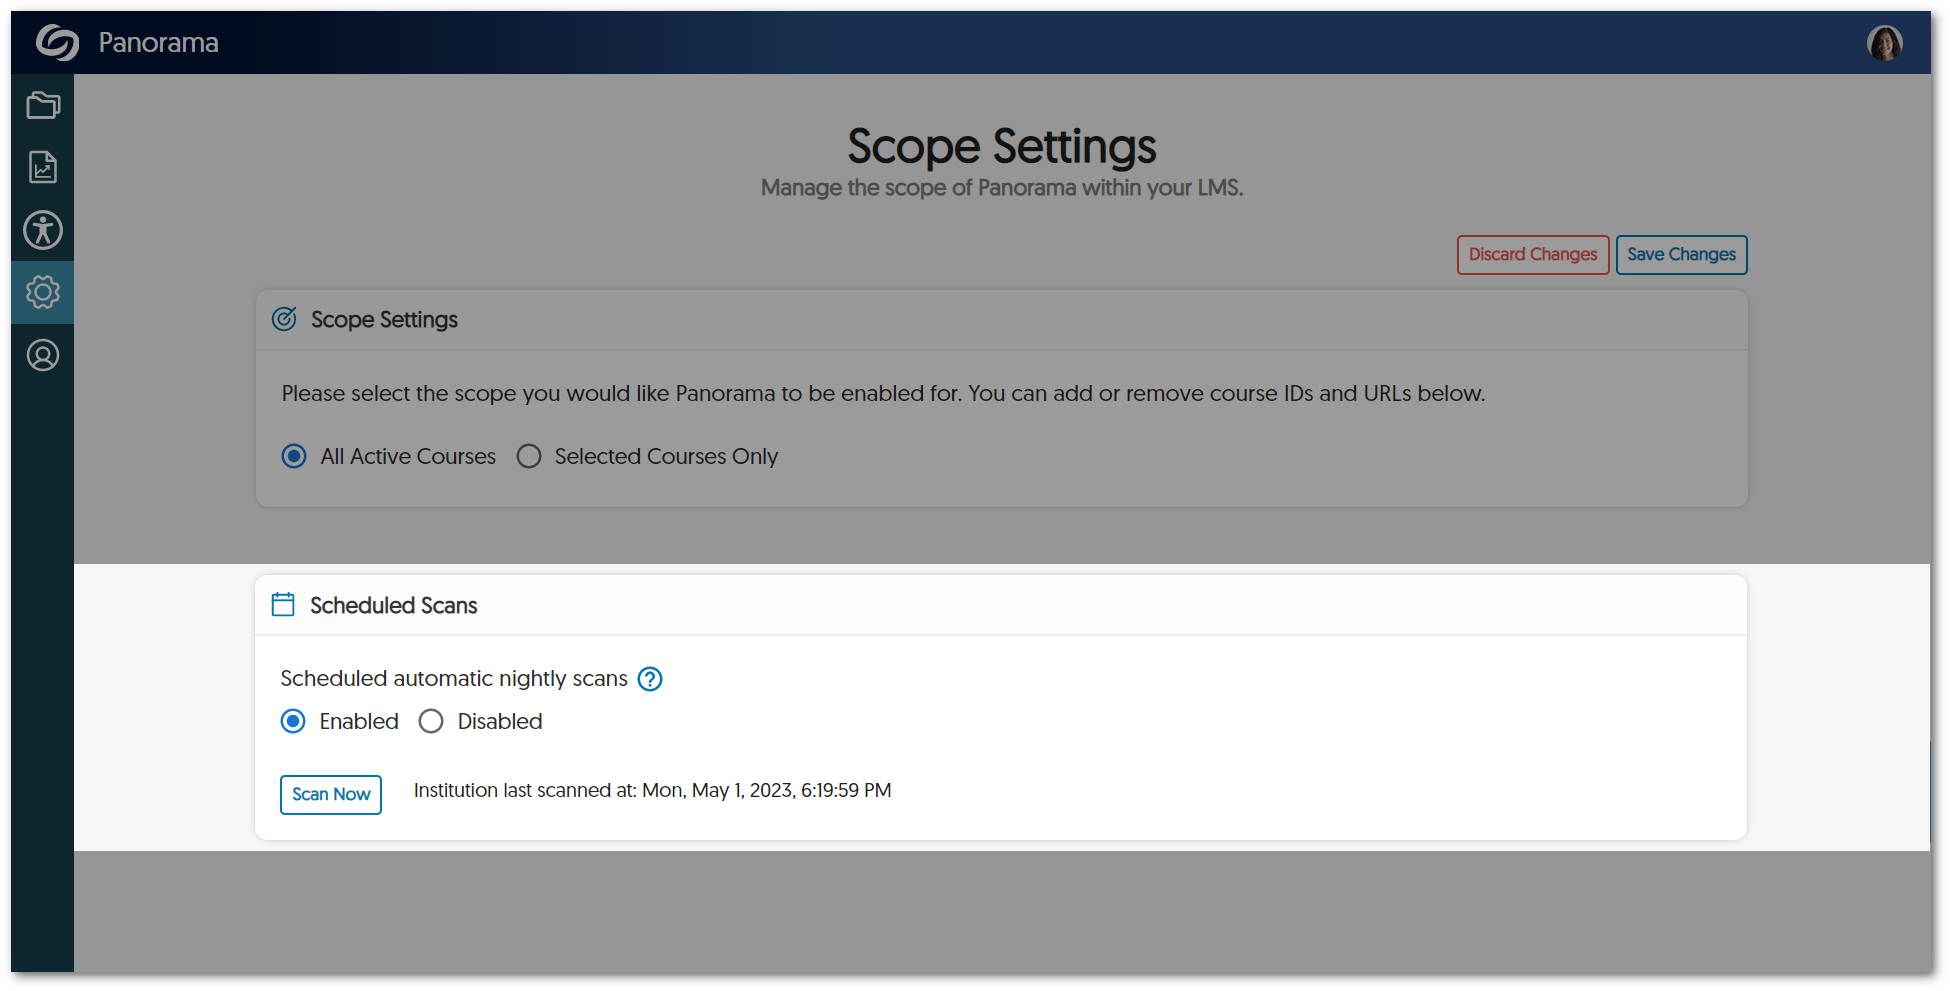Click the Panorama swirl logo
Image resolution: width=1950 pixels, height=991 pixels.
tap(57, 43)
